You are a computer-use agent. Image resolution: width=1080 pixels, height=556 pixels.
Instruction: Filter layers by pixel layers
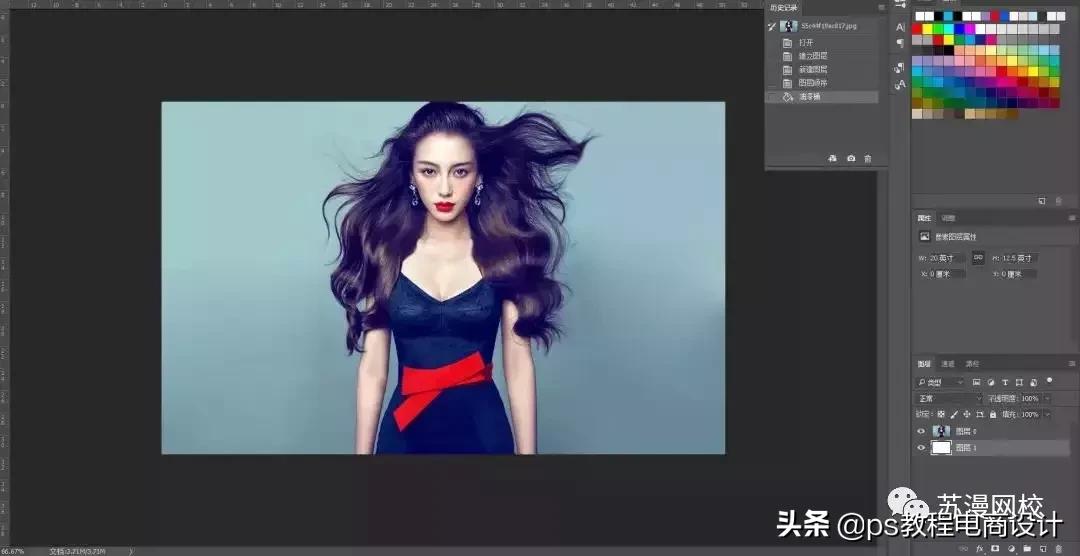977,382
